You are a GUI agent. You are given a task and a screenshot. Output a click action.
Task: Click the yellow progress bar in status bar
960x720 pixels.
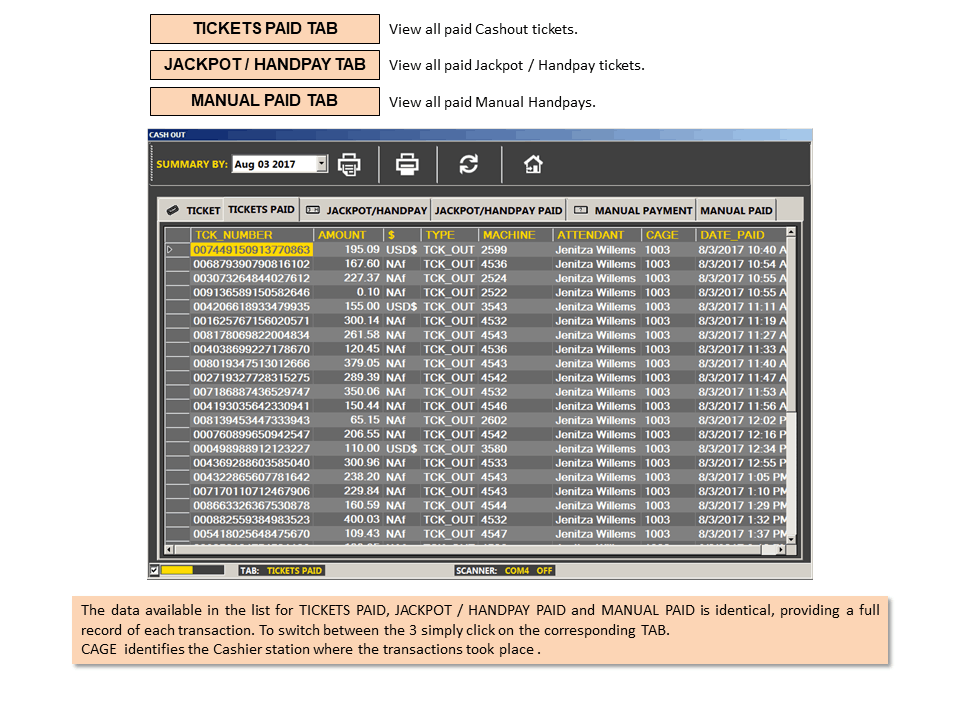click(177, 570)
